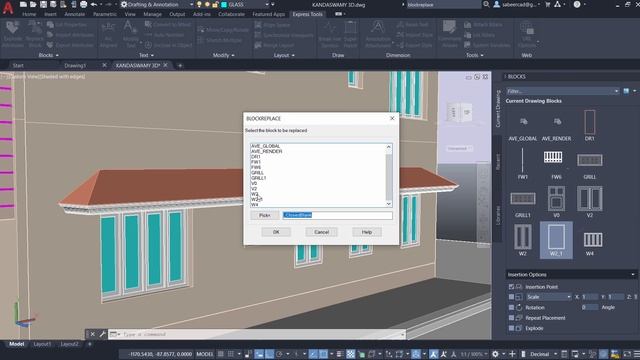Click the Plot printer icon
Viewport: 640px width, 360px height.
83,4
